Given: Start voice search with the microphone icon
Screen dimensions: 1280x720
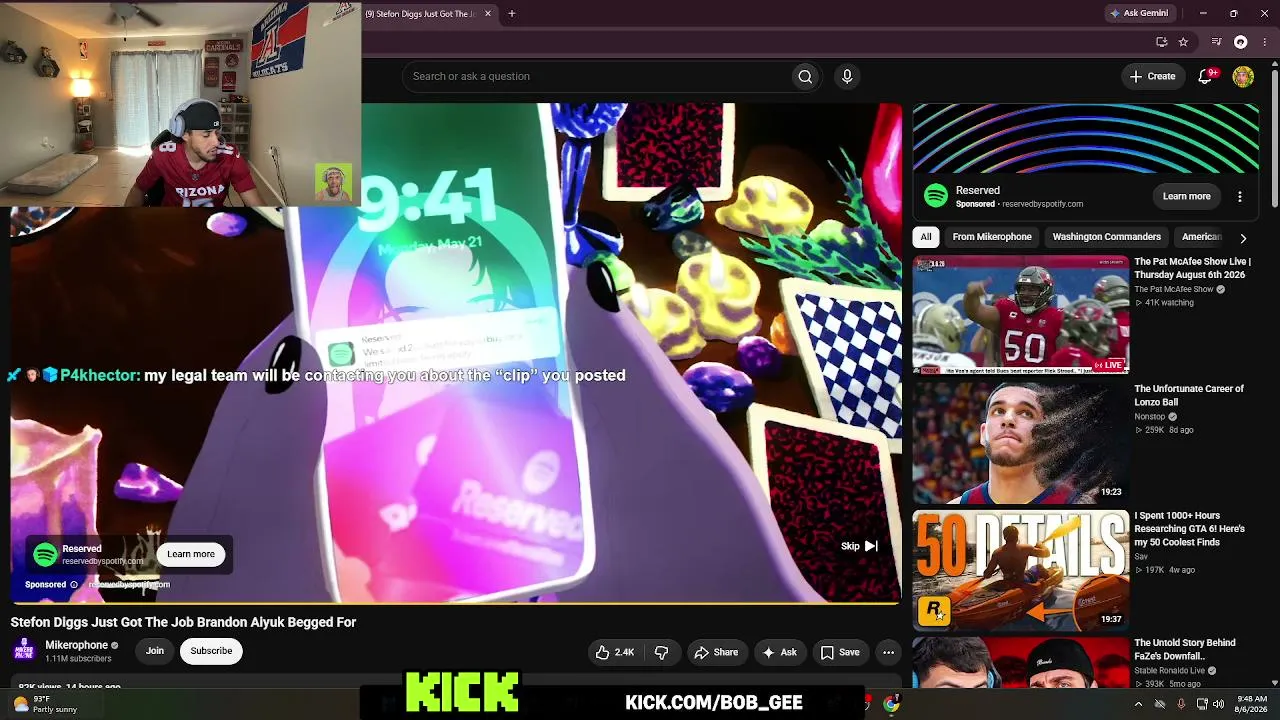Looking at the screenshot, I should (x=847, y=76).
